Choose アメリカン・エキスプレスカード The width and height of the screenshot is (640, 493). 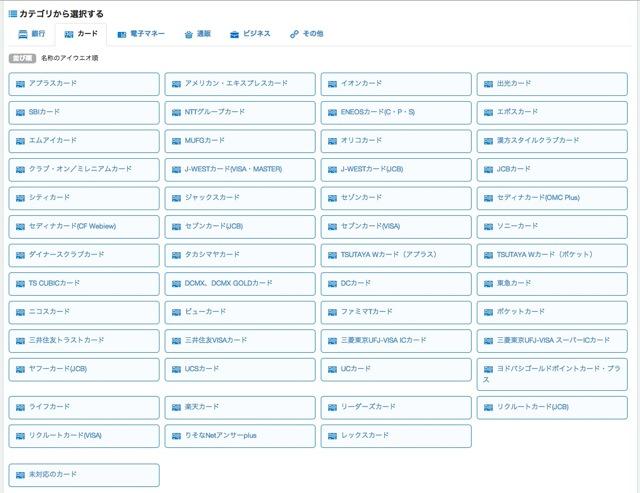tap(238, 84)
